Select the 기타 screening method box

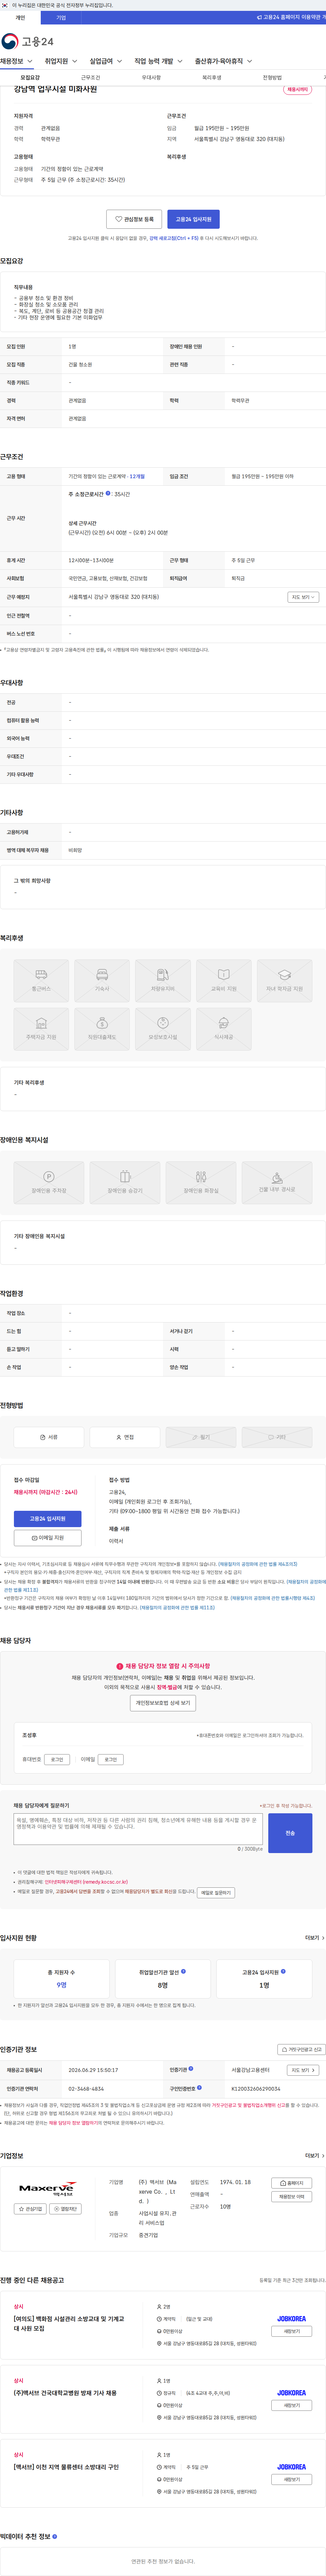pyautogui.click(x=277, y=1437)
